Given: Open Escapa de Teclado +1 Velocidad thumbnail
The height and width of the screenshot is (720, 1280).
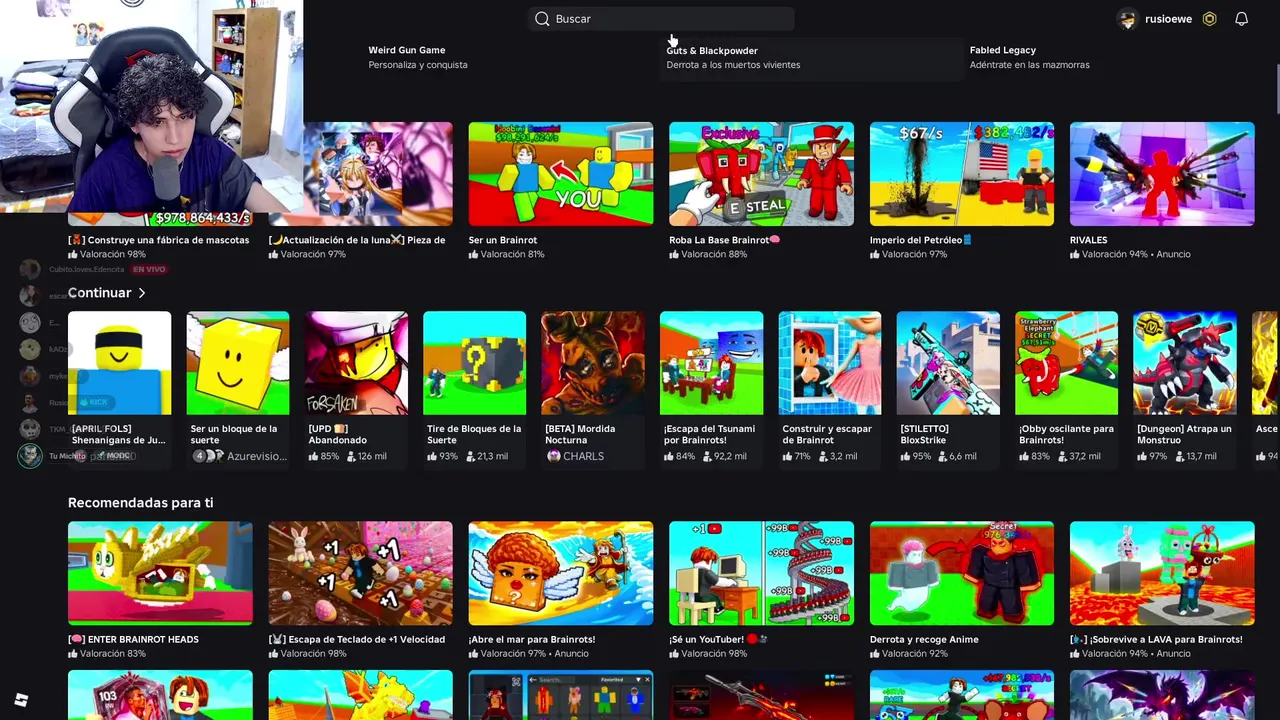Looking at the screenshot, I should (x=360, y=573).
